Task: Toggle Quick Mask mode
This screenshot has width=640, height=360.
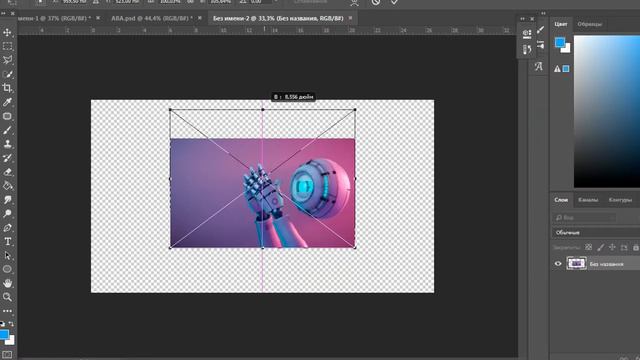Action: point(7,355)
